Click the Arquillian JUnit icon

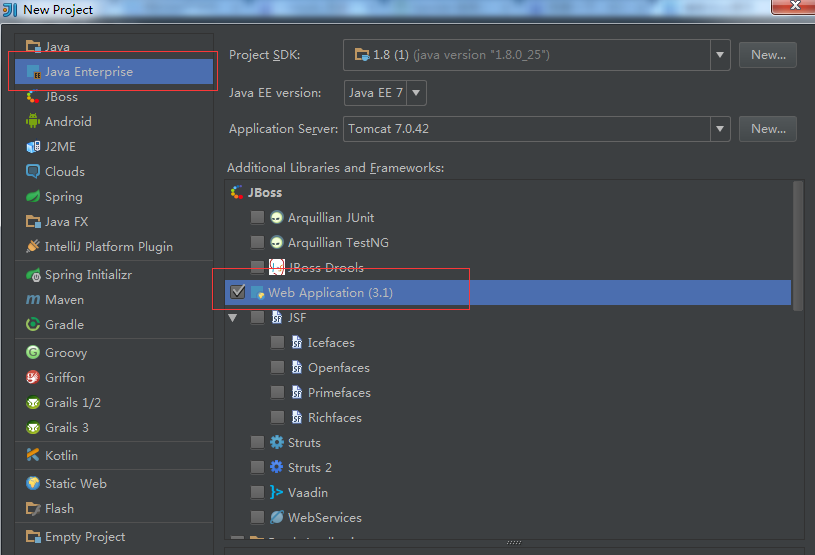[277, 217]
